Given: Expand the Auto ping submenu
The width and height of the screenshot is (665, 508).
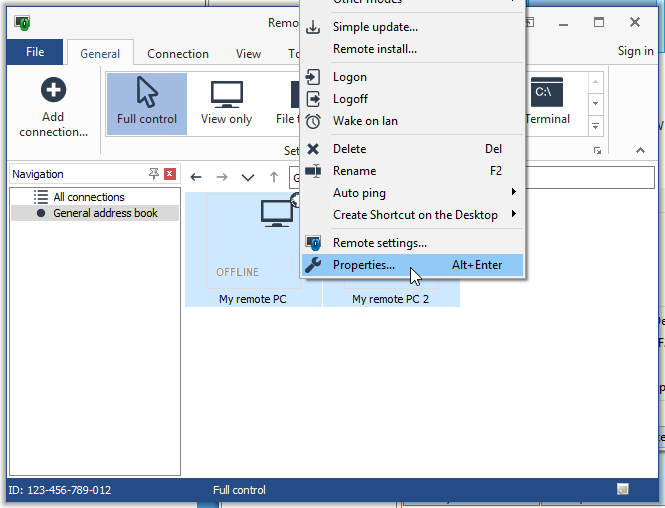Looking at the screenshot, I should click(514, 193).
